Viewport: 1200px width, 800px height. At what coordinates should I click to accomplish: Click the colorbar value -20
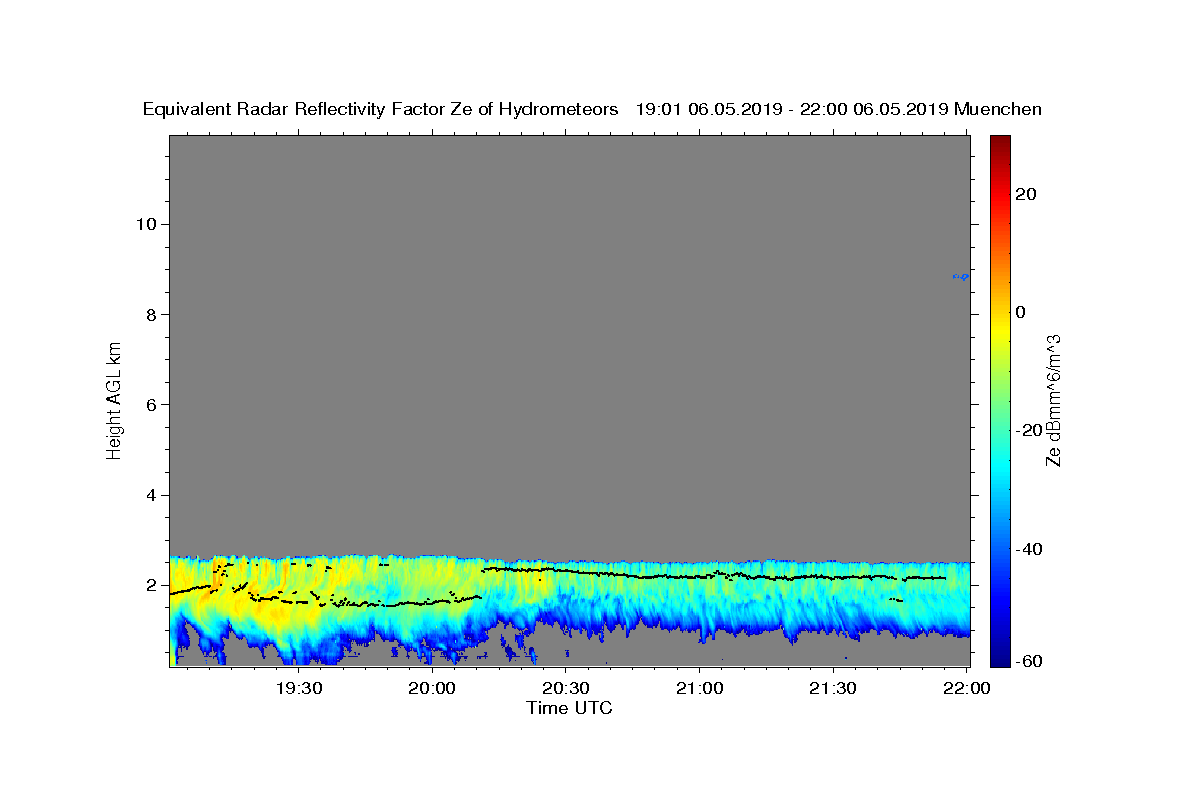tap(1027, 430)
